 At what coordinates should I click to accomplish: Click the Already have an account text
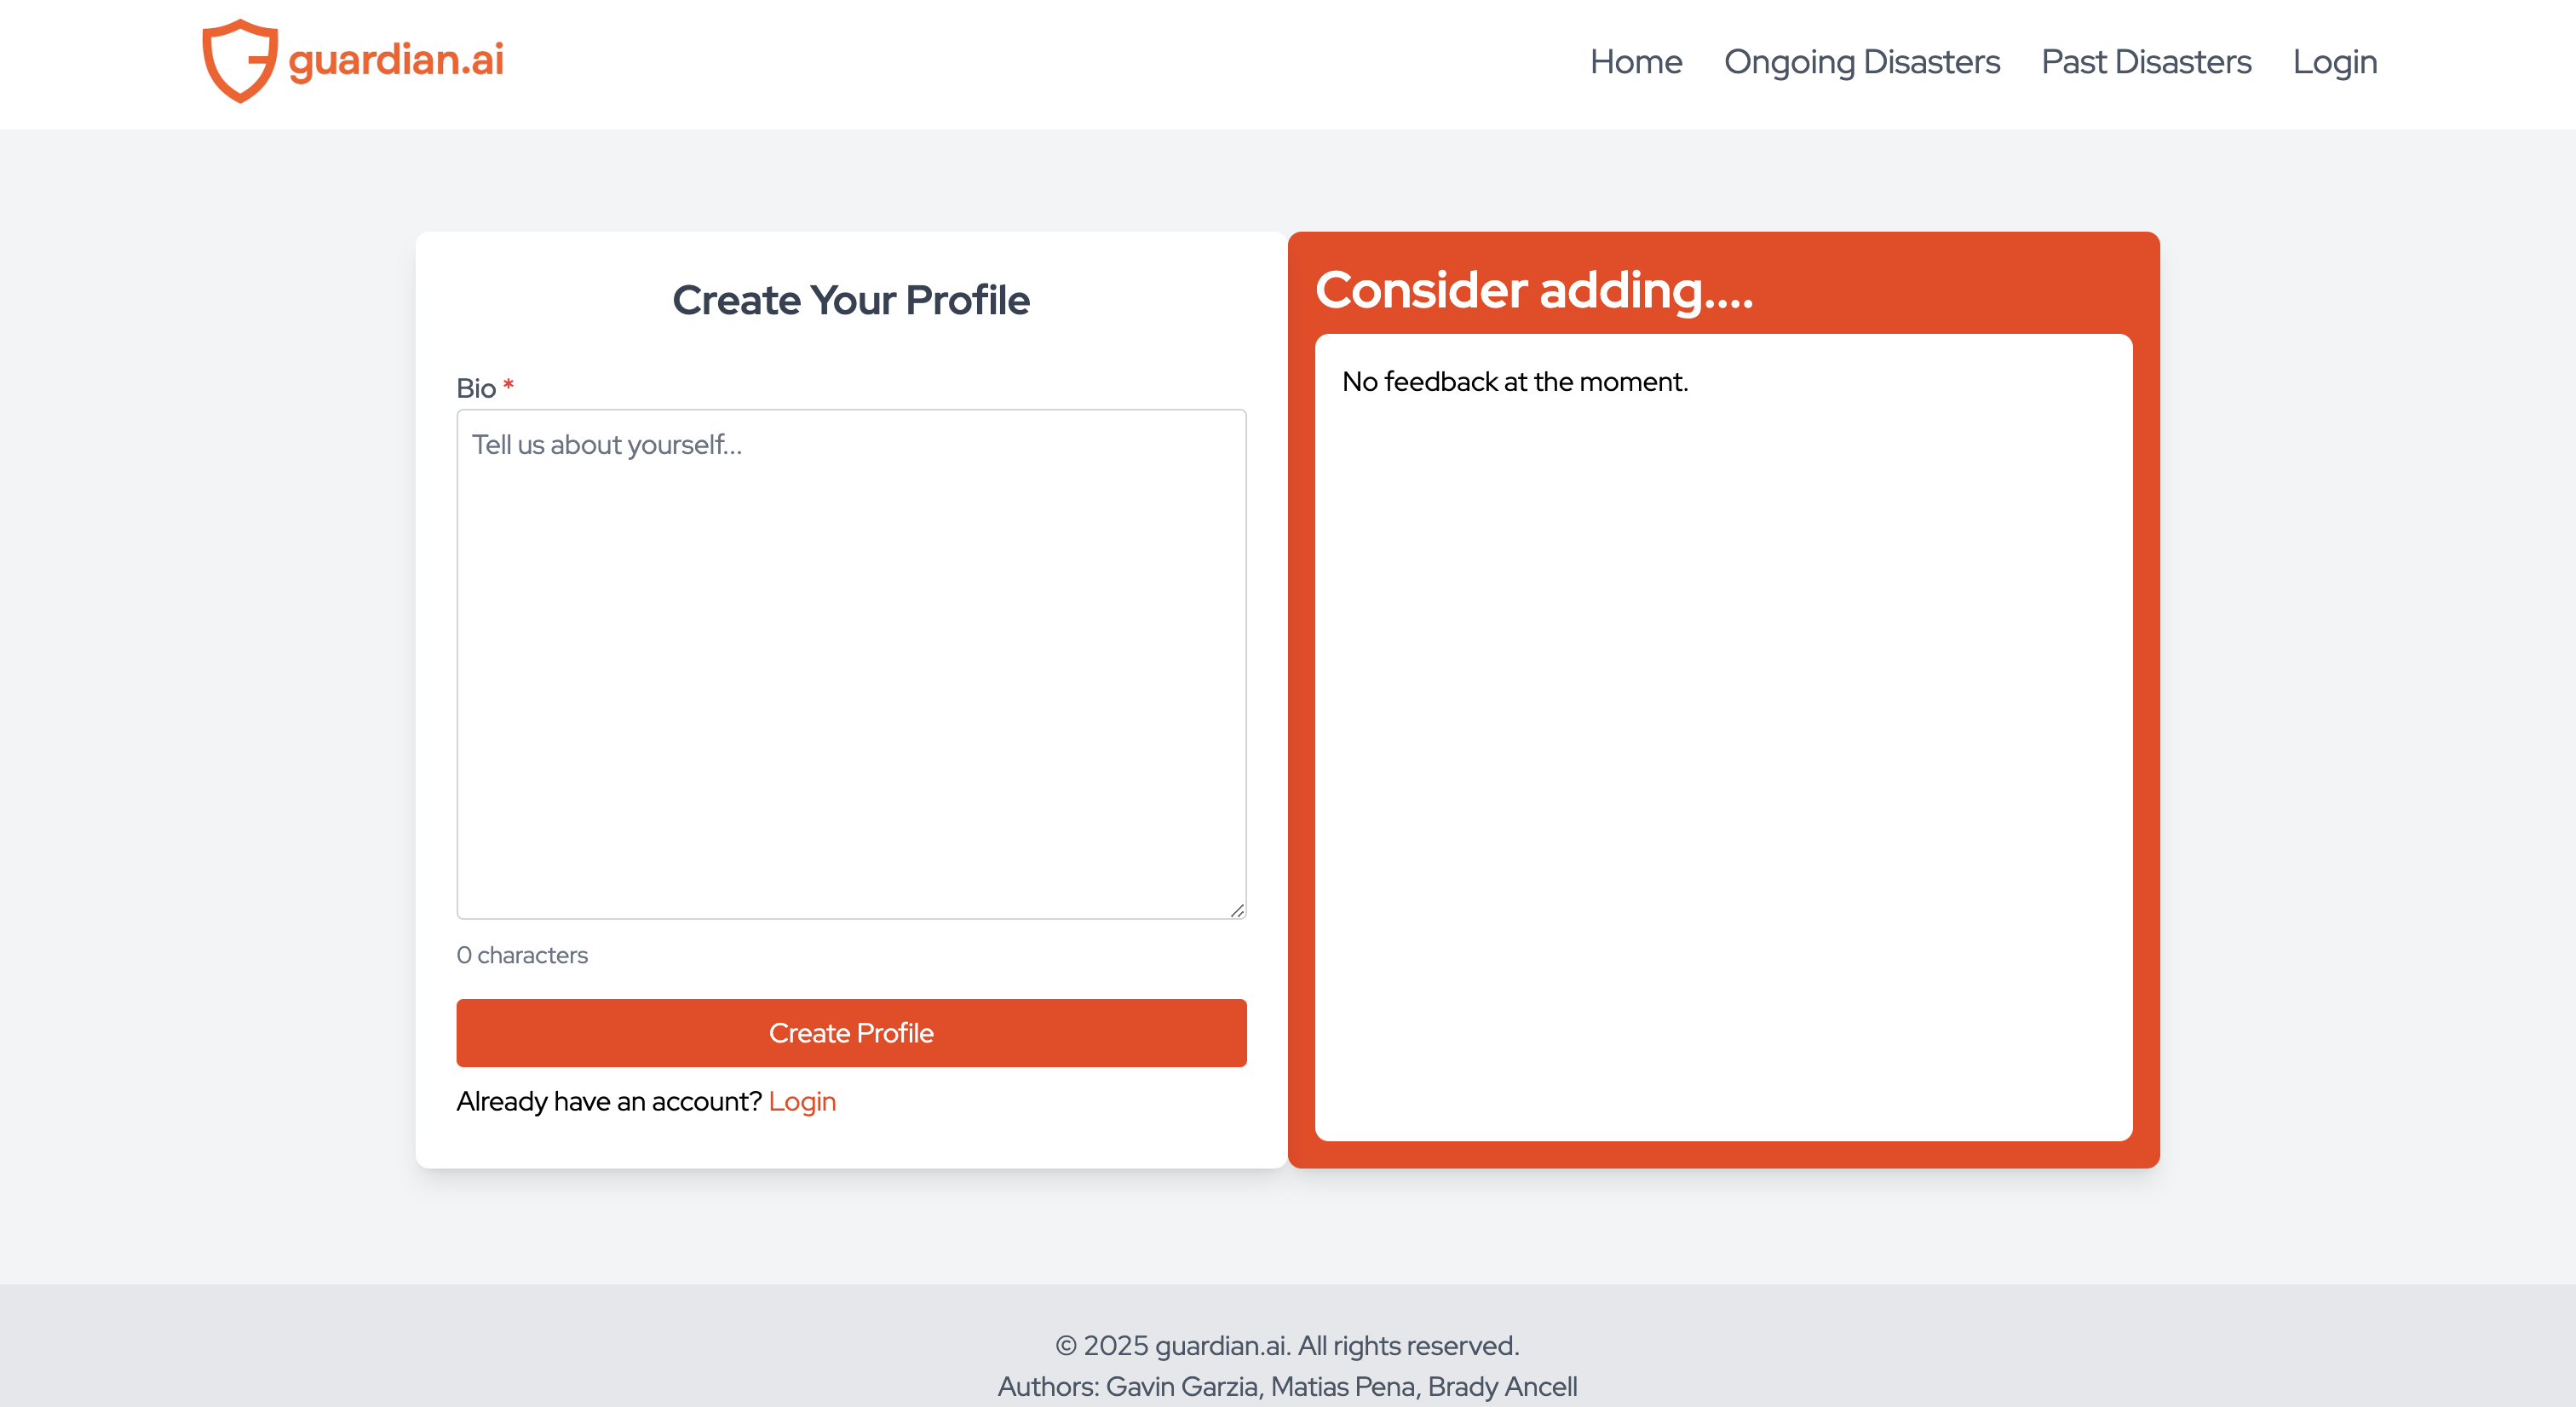(x=608, y=1101)
